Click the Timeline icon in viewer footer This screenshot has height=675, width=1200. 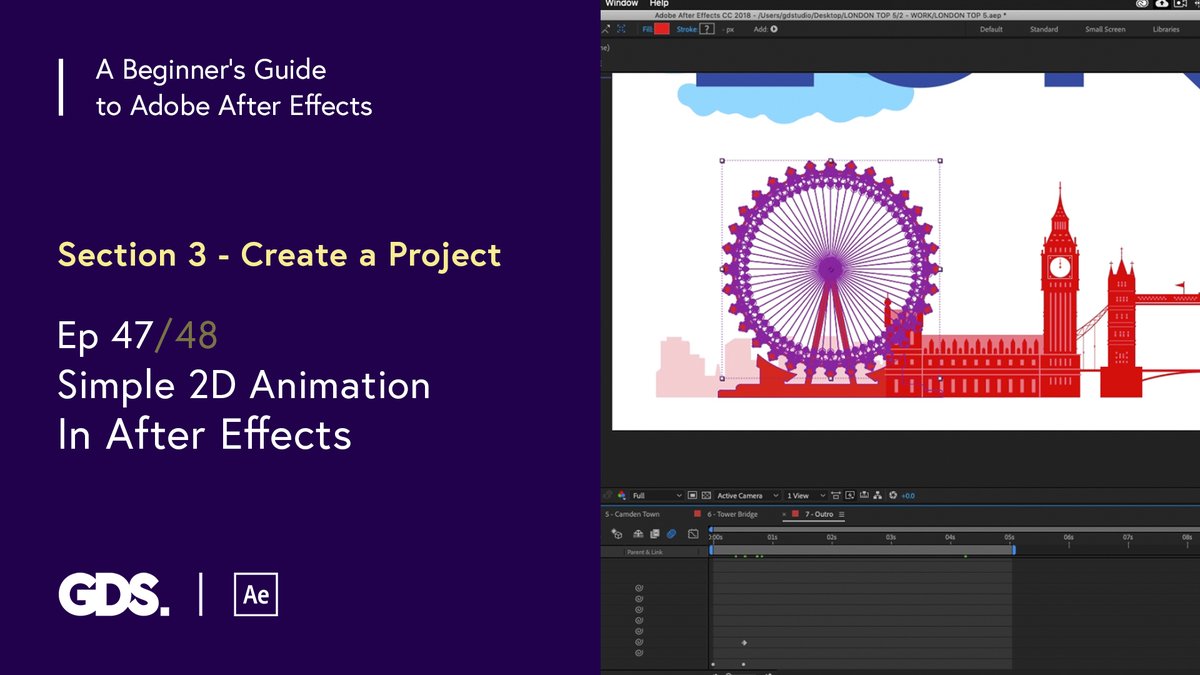(x=864, y=496)
